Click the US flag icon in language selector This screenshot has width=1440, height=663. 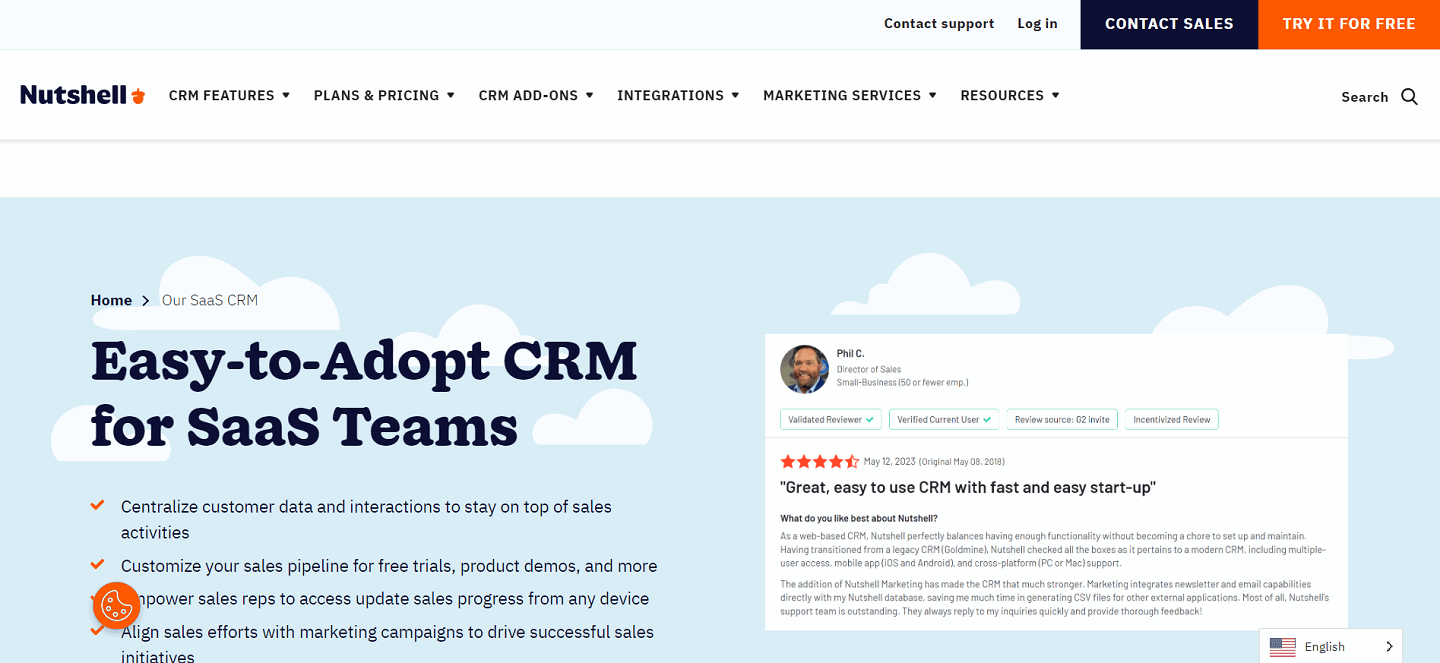tap(1283, 646)
